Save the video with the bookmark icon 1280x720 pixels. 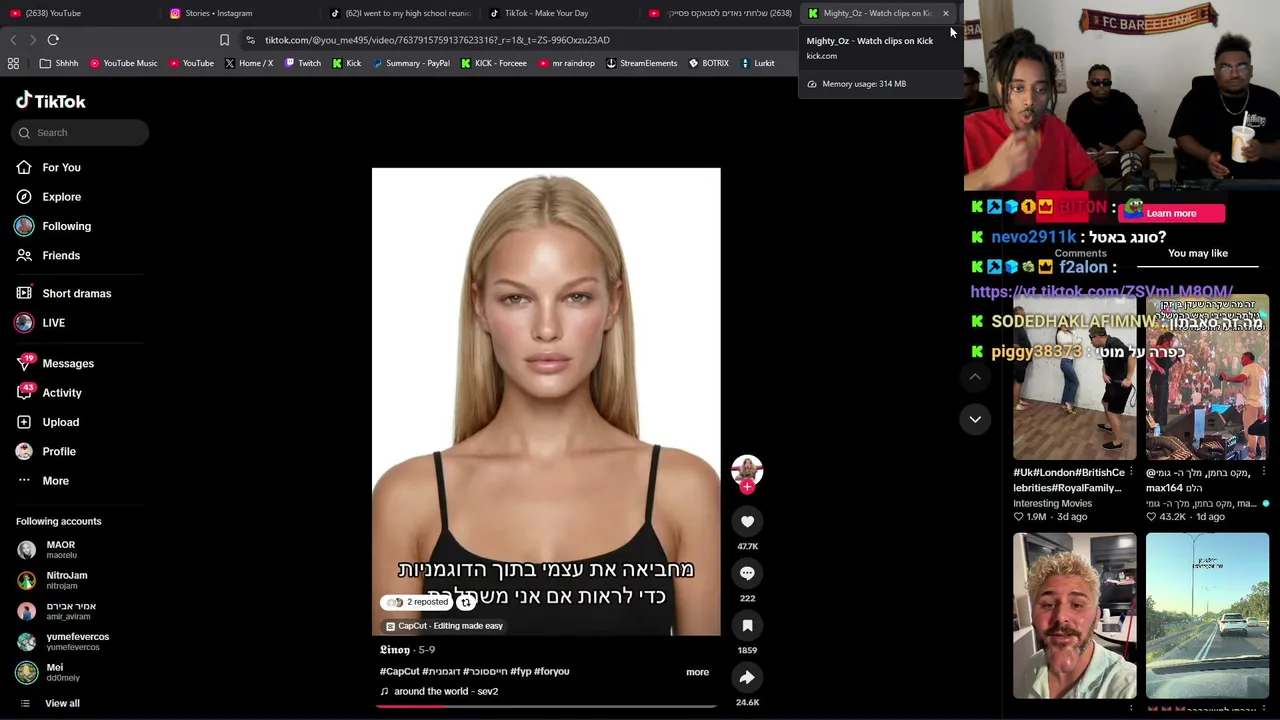(x=747, y=625)
